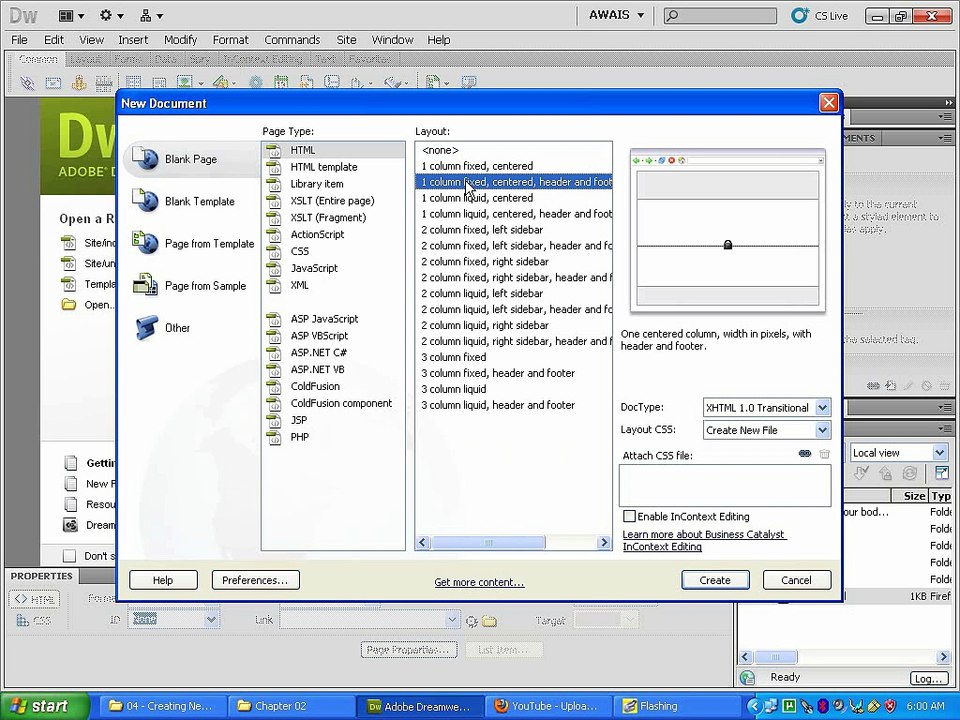Screen dimensions: 960x720
Task: Click the point-to-file target icon next to Link
Action: pos(471,621)
